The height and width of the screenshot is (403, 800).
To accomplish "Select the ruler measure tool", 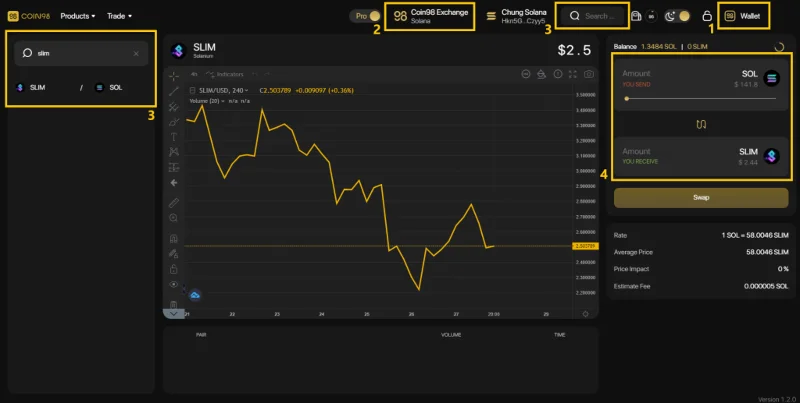I will [174, 203].
